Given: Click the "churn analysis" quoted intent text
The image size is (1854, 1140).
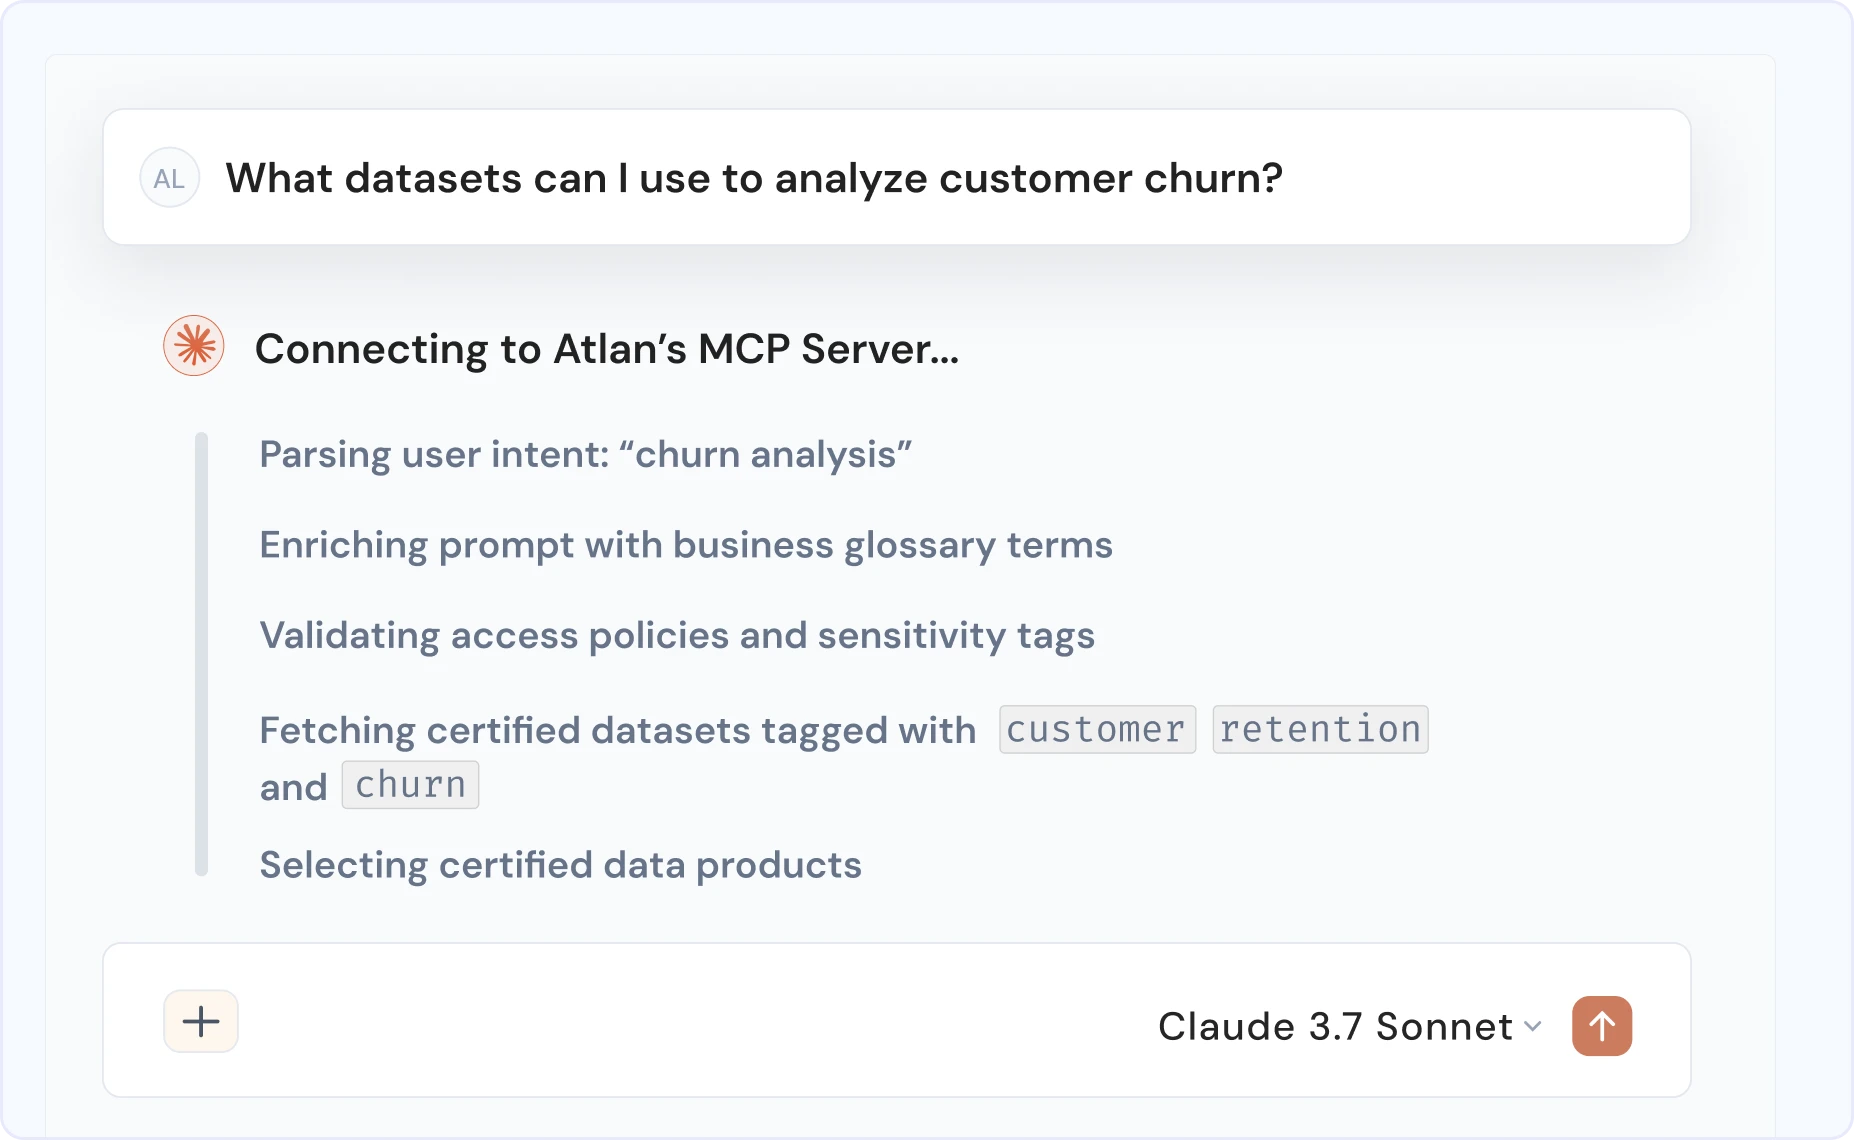Looking at the screenshot, I should [x=765, y=454].
